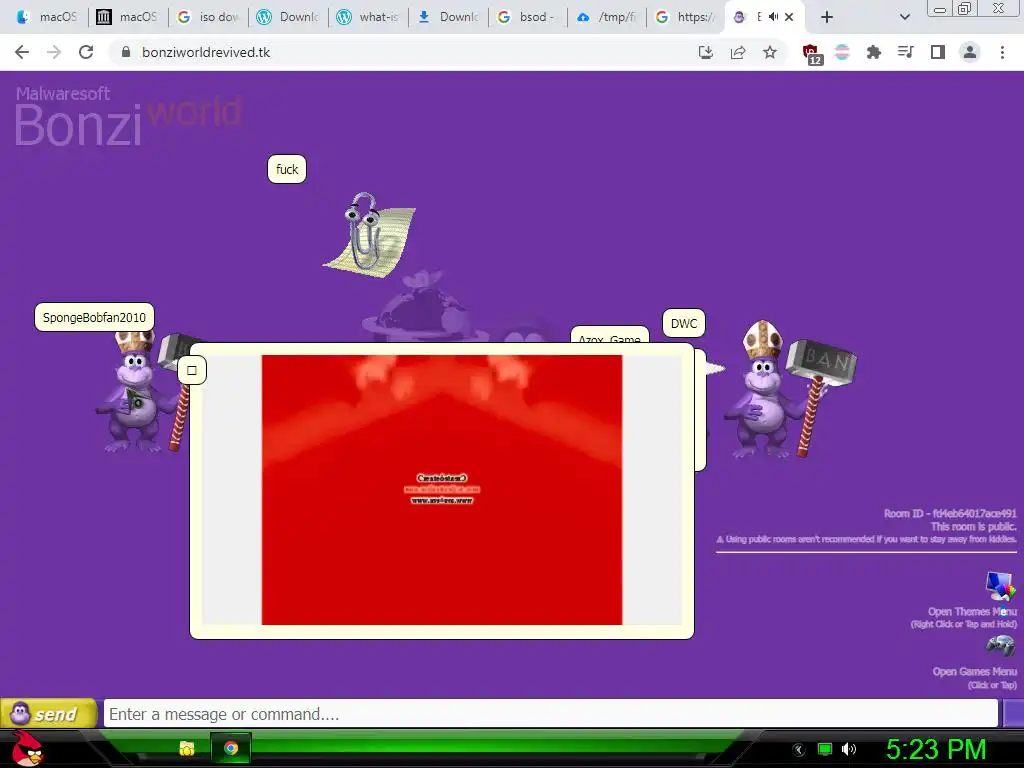Click the send button
Viewport: 1024px width, 768px height.
(x=49, y=713)
